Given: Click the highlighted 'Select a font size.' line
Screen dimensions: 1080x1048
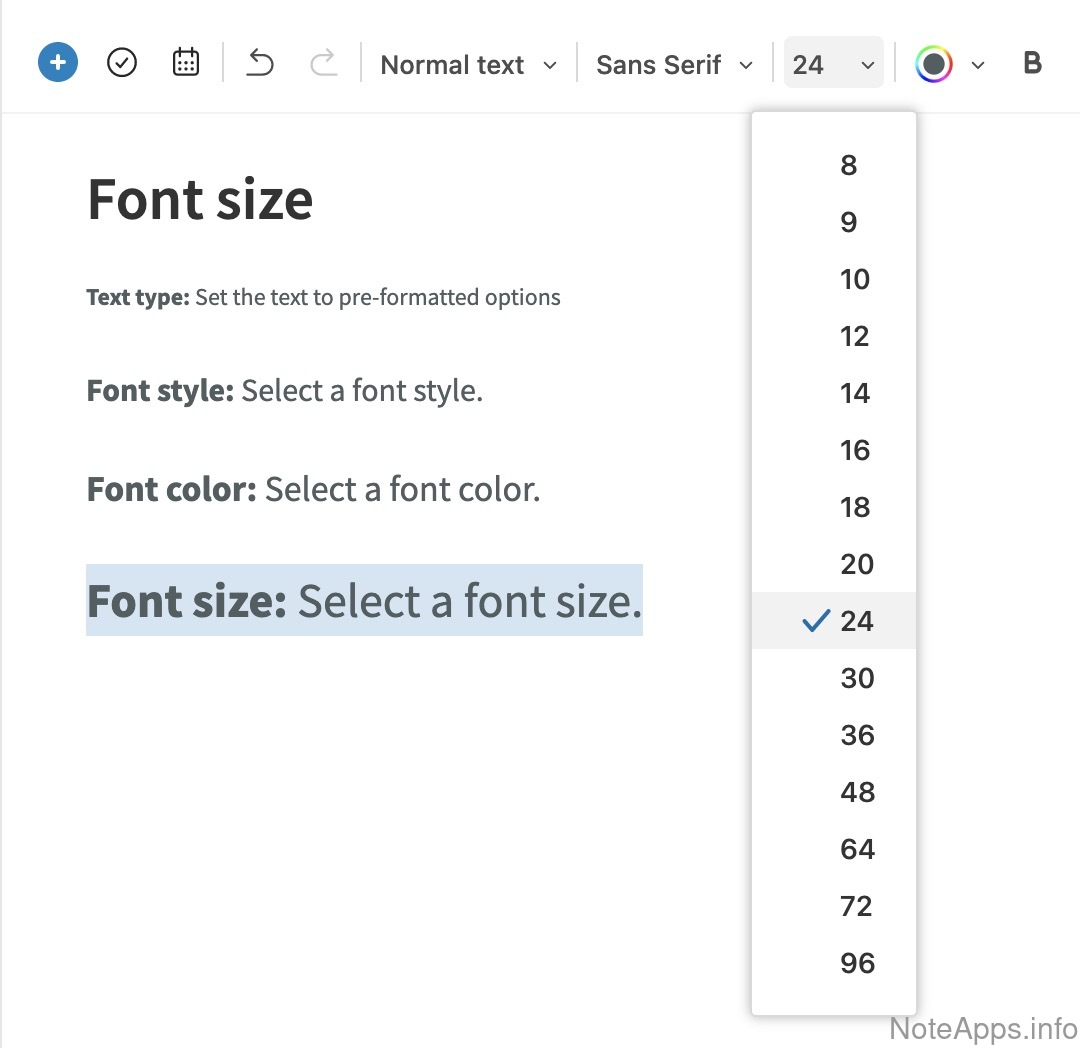Looking at the screenshot, I should [470, 601].
